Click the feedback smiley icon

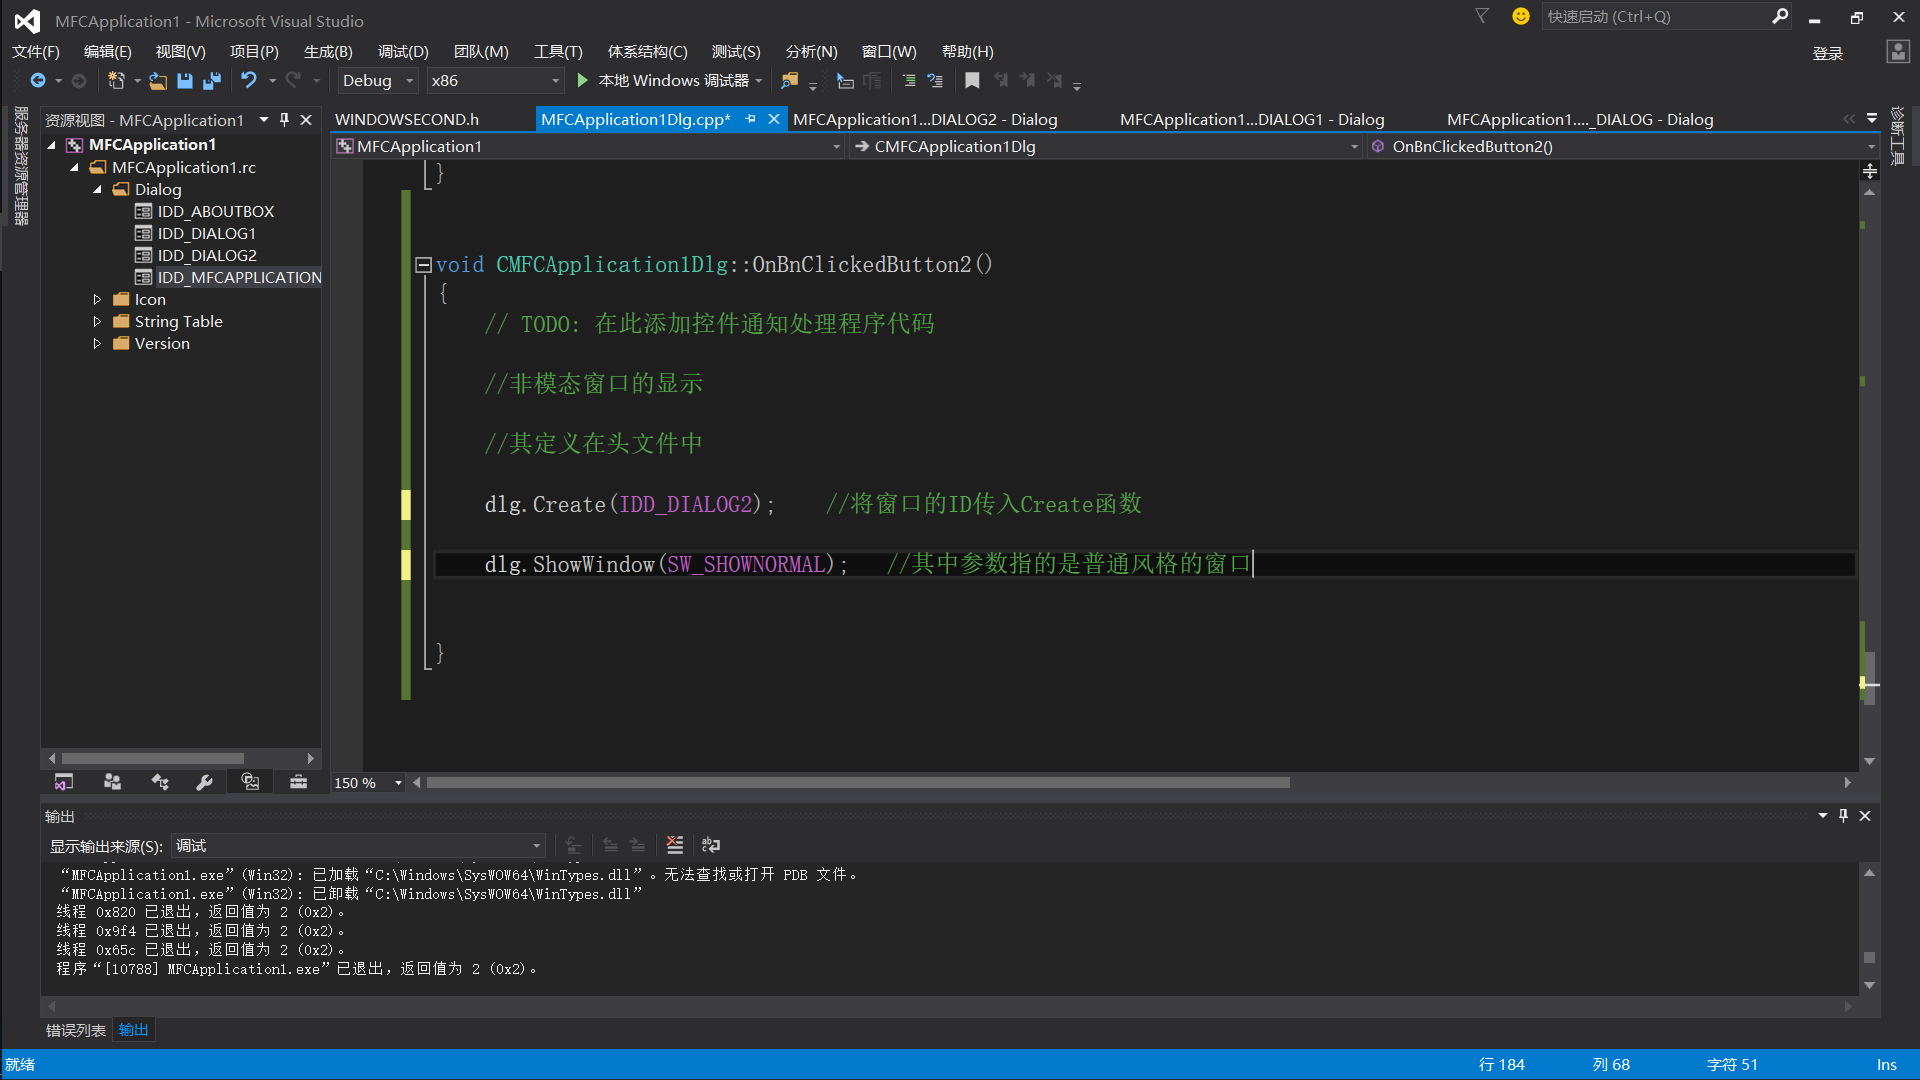tap(1521, 17)
